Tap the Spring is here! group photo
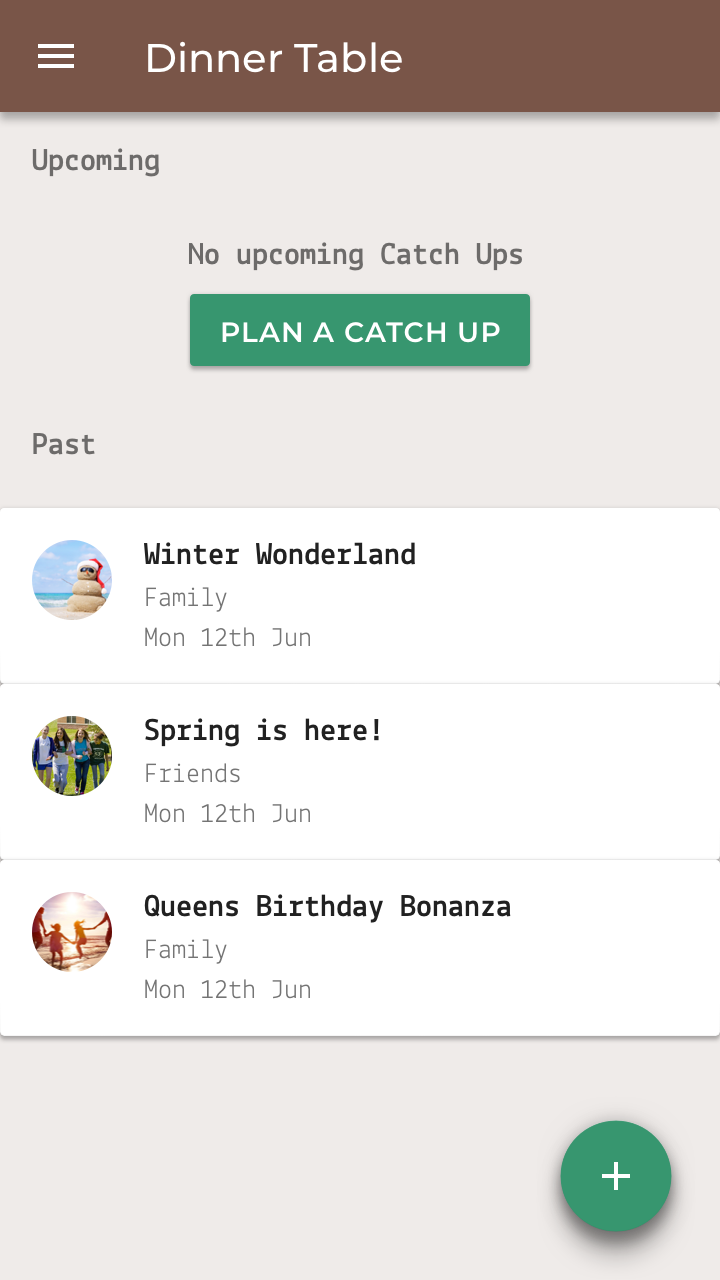This screenshot has width=720, height=1280. [x=72, y=756]
